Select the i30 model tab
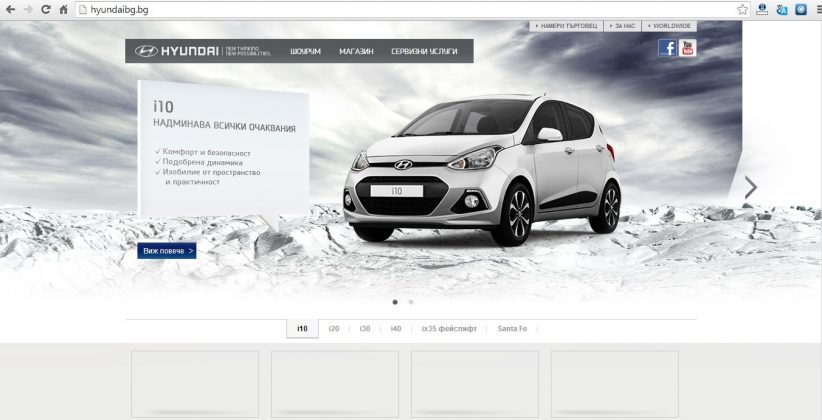This screenshot has width=822, height=420. 365,329
